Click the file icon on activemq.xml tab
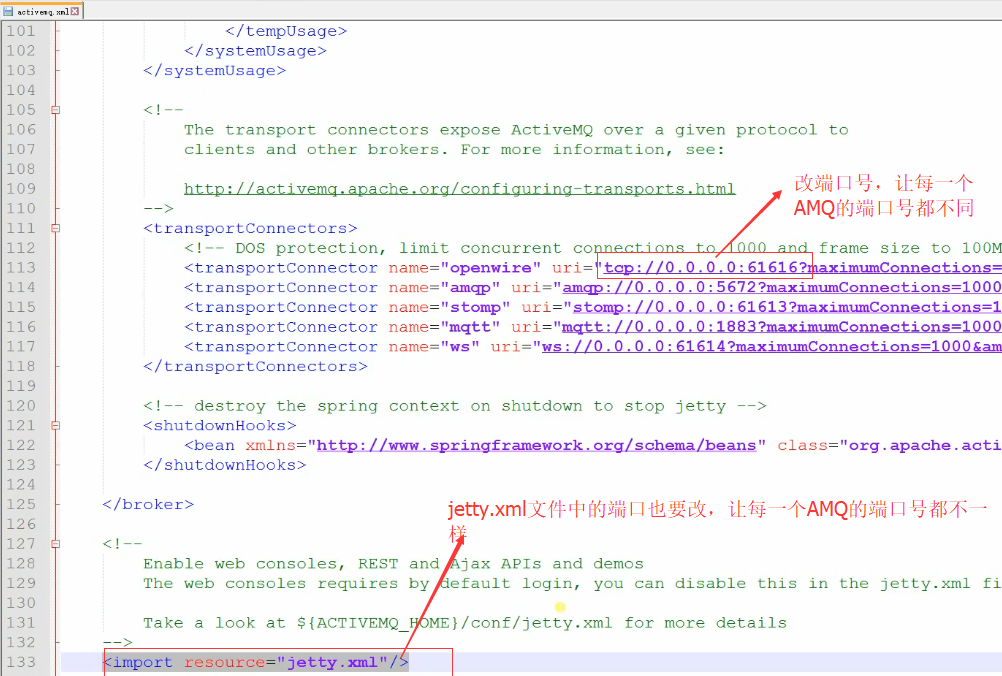 [8, 11]
